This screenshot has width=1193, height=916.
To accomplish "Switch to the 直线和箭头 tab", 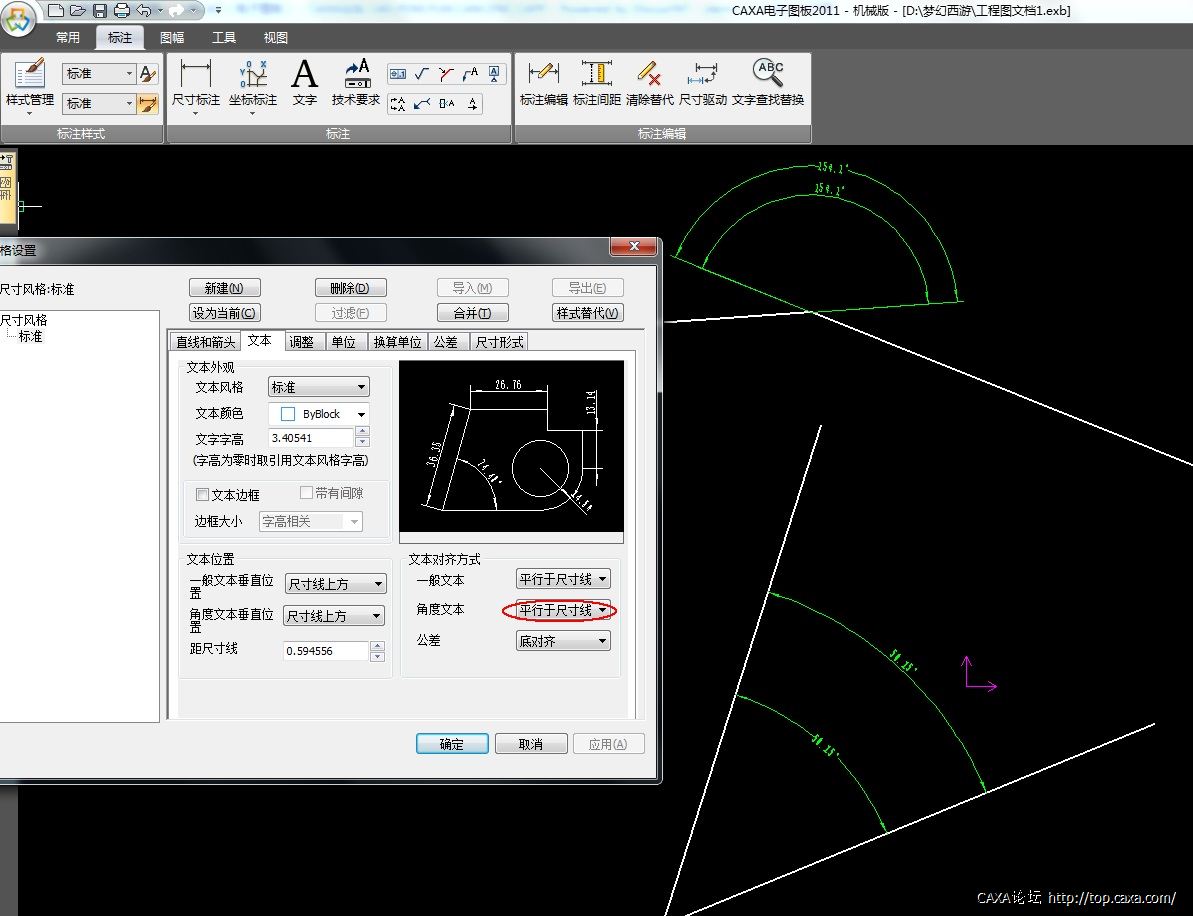I will point(205,342).
